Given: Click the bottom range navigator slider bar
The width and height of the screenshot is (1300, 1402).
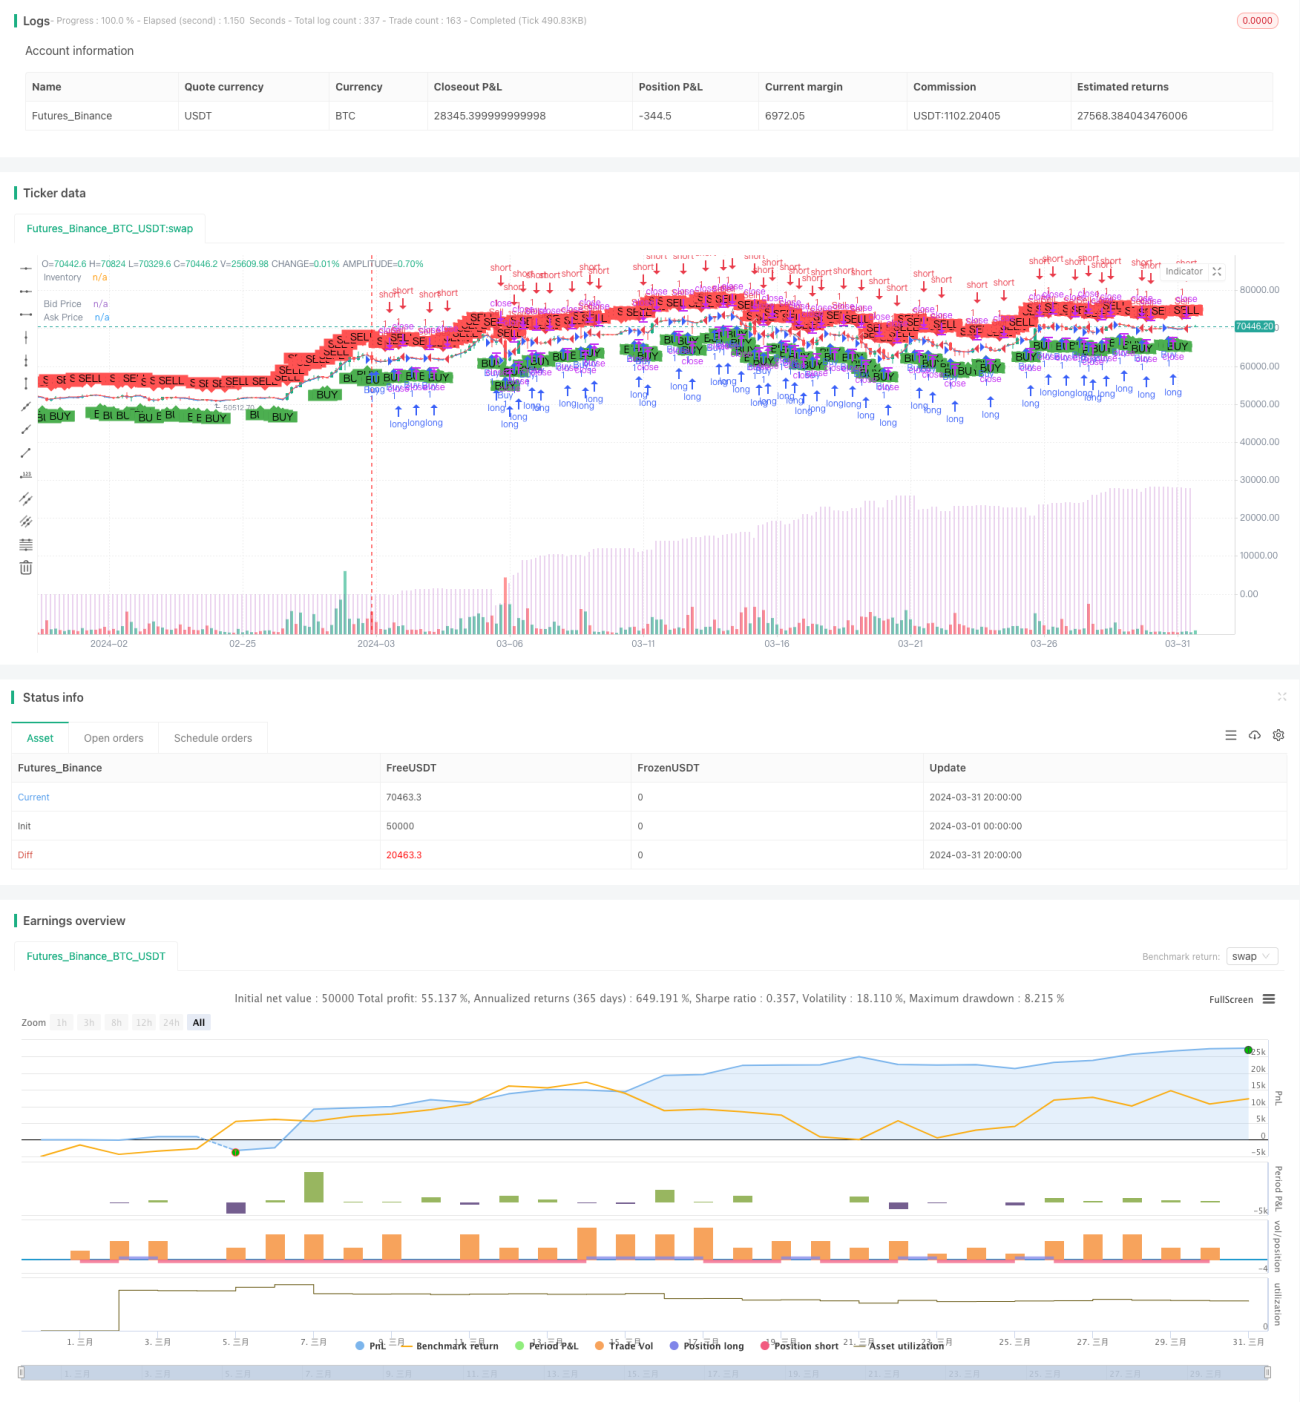Looking at the screenshot, I should 644,1373.
